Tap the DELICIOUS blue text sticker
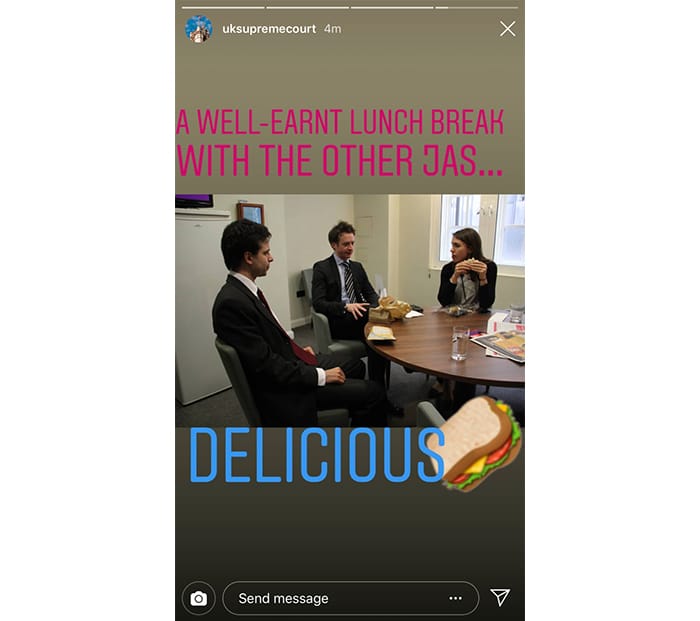The height and width of the screenshot is (621, 700). [317, 455]
